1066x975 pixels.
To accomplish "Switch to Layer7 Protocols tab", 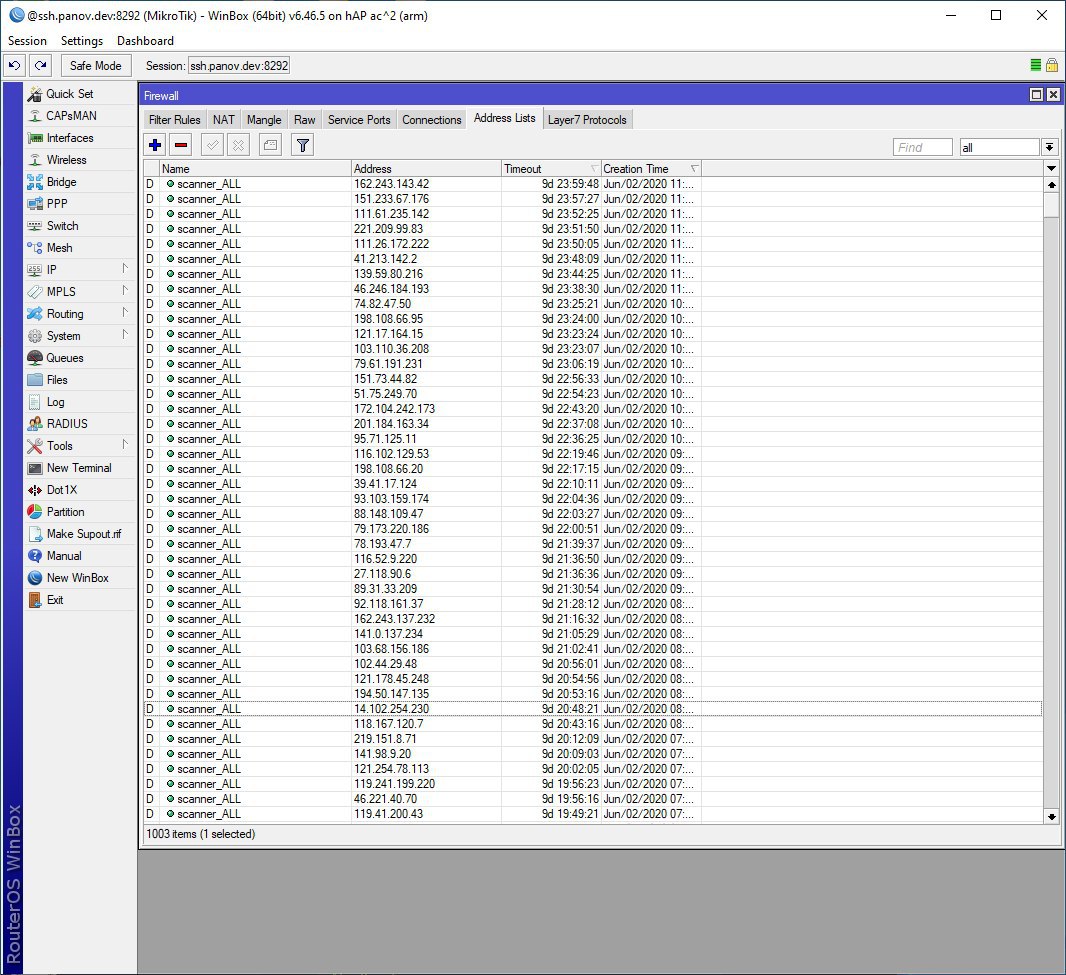I will click(x=587, y=120).
